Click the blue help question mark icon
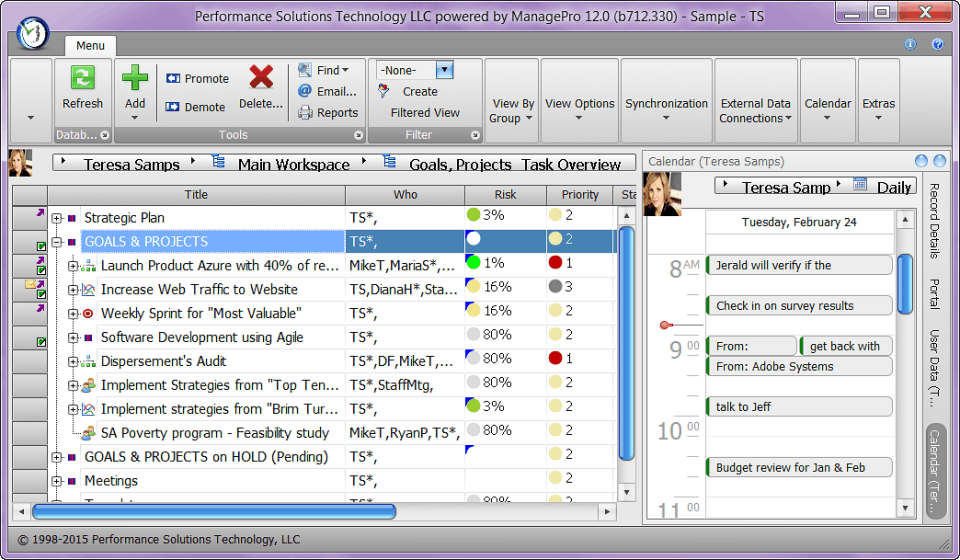This screenshot has height=560, width=960. tap(937, 44)
